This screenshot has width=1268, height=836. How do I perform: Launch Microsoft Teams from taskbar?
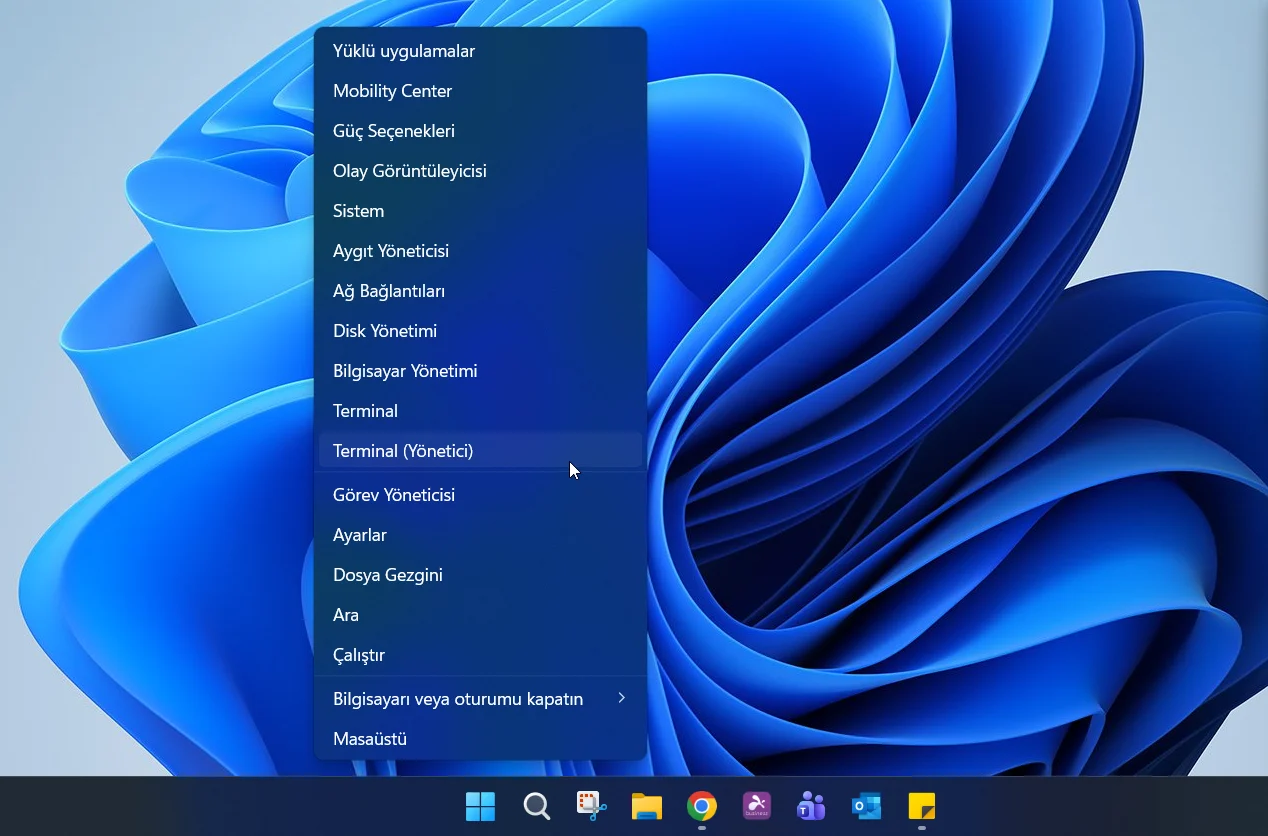(811, 806)
